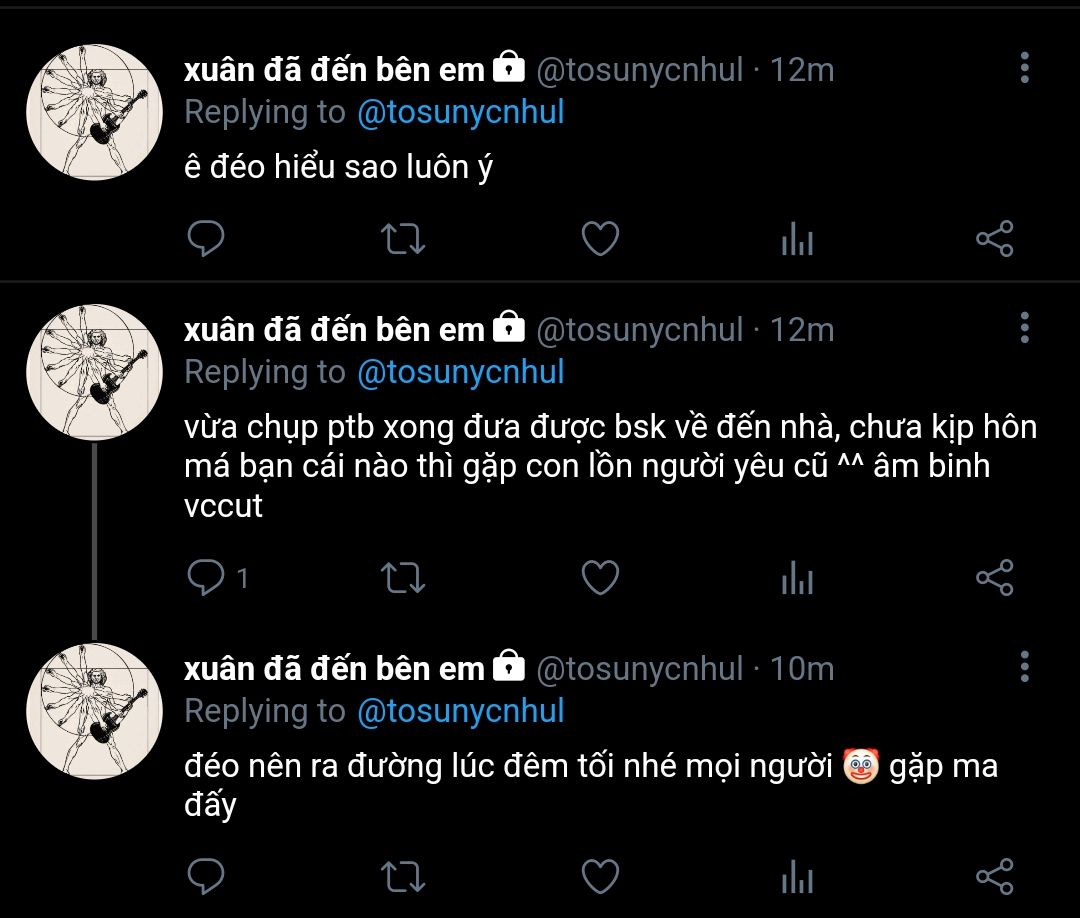1080x918 pixels.
Task: Retweet the "vừa chụp ptb xong" tweet
Action: pyautogui.click(x=404, y=577)
